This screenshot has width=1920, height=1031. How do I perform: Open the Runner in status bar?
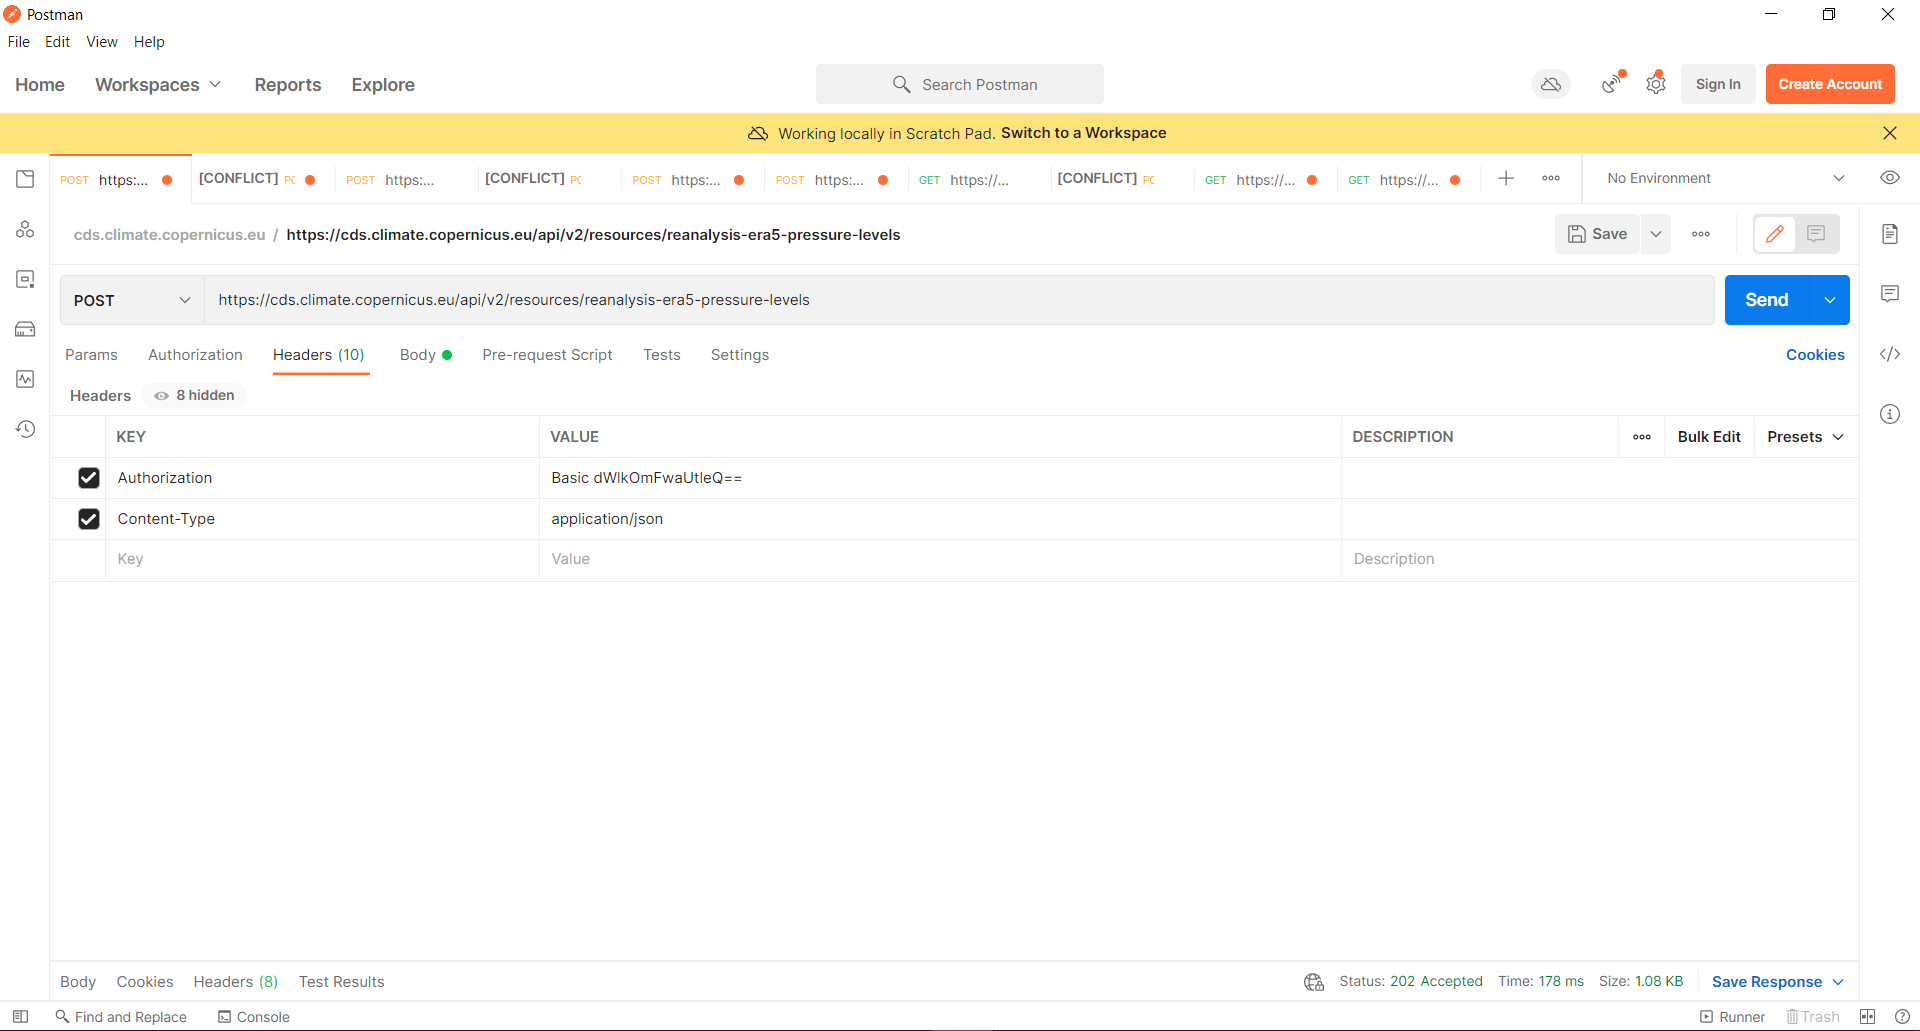[1732, 1017]
